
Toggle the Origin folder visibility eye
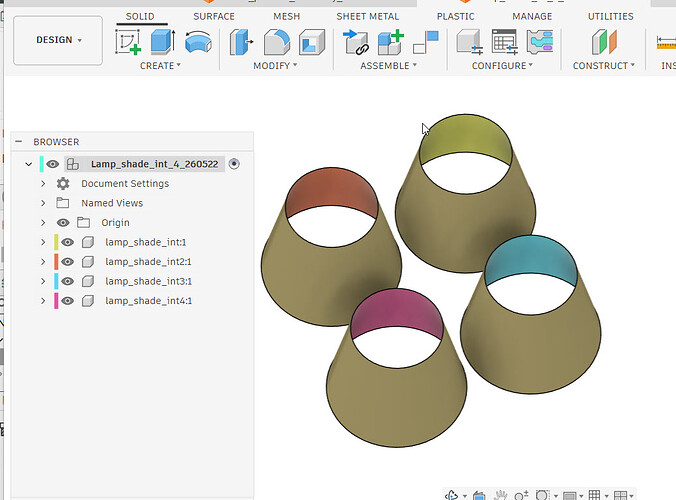pyautogui.click(x=63, y=222)
